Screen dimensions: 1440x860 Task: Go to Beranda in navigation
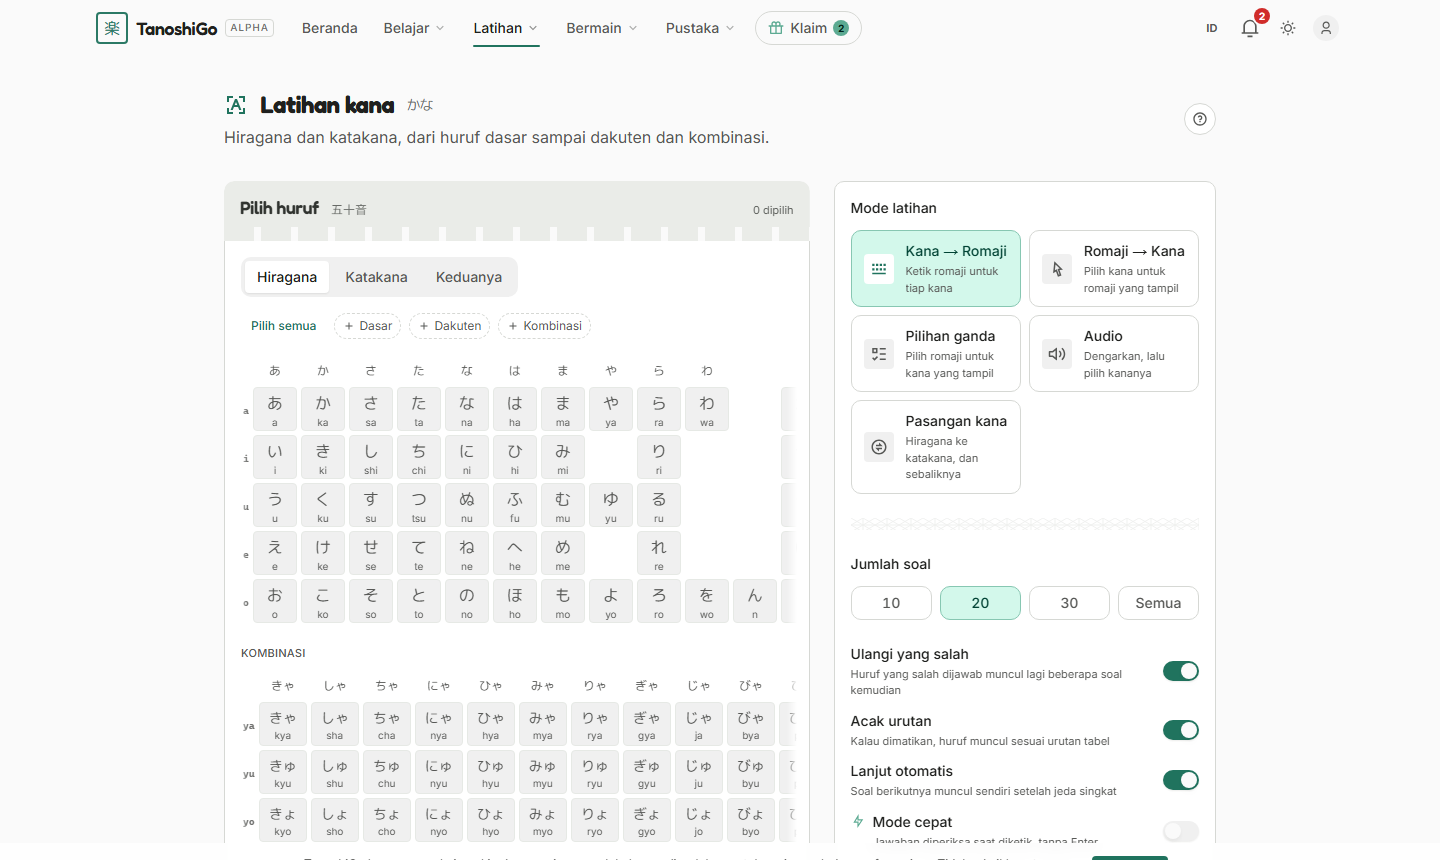point(330,28)
